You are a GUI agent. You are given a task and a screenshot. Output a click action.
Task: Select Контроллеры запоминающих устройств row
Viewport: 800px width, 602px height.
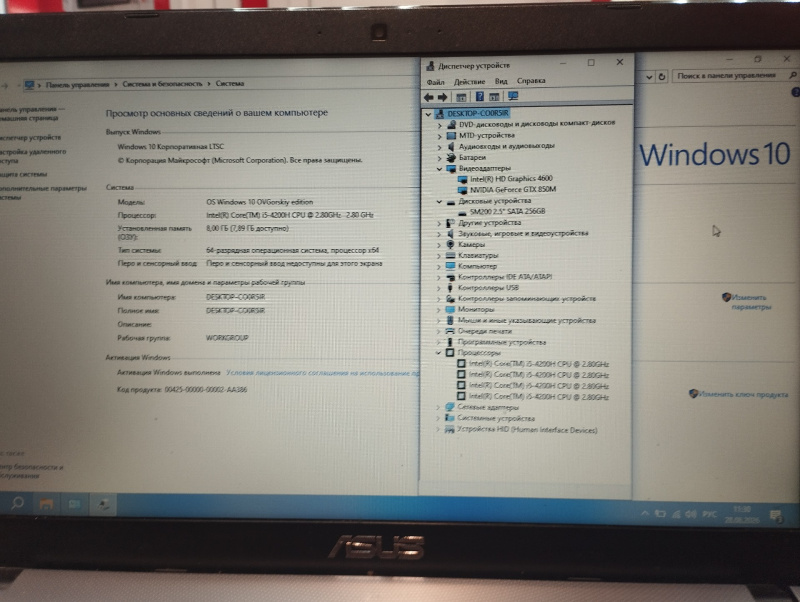[527, 298]
